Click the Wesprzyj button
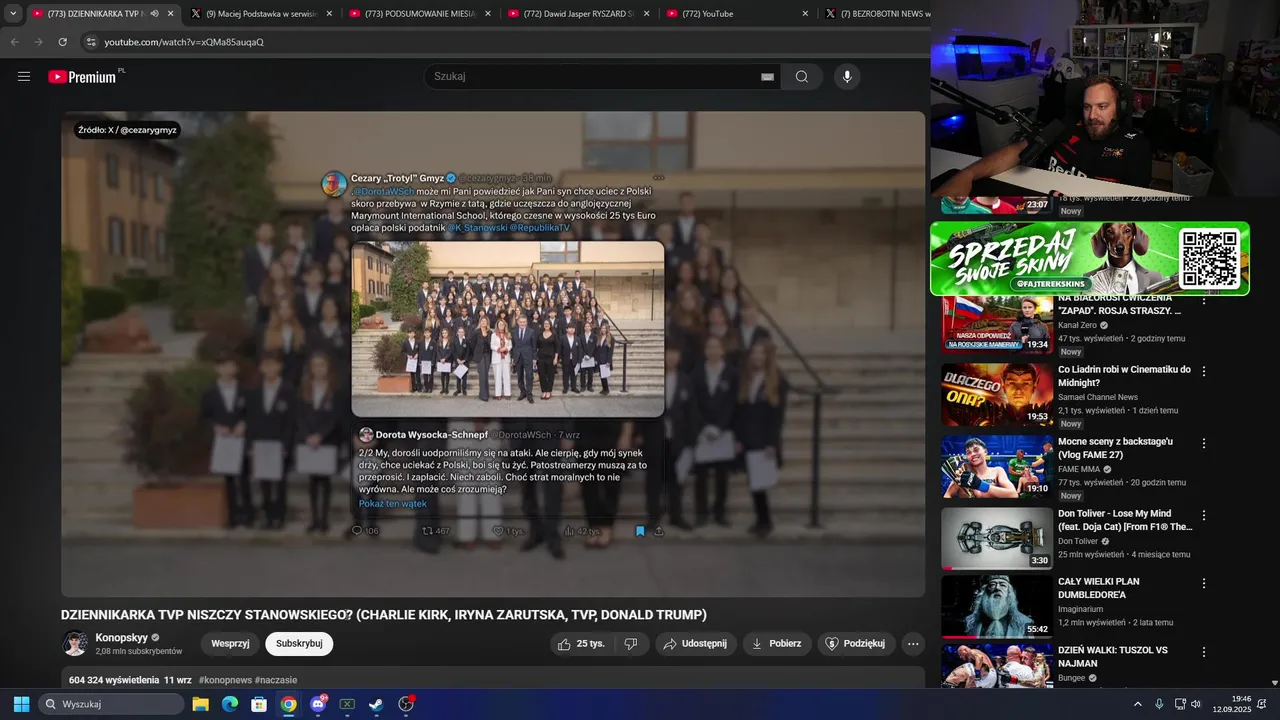 [x=230, y=644]
